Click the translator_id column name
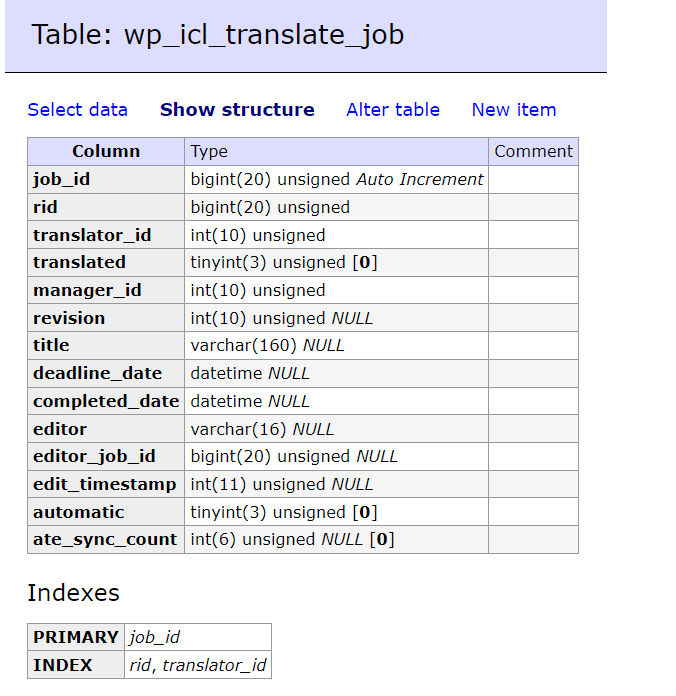The image size is (676, 696). coord(92,235)
